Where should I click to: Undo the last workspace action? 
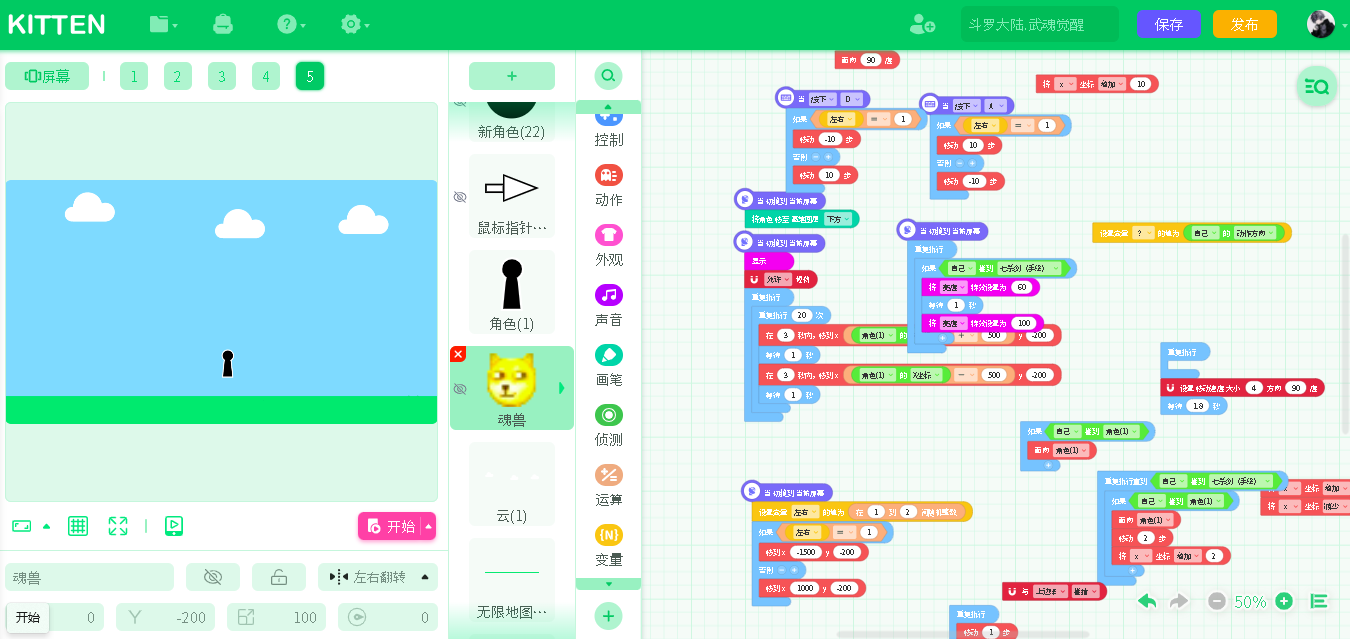pyautogui.click(x=1147, y=601)
